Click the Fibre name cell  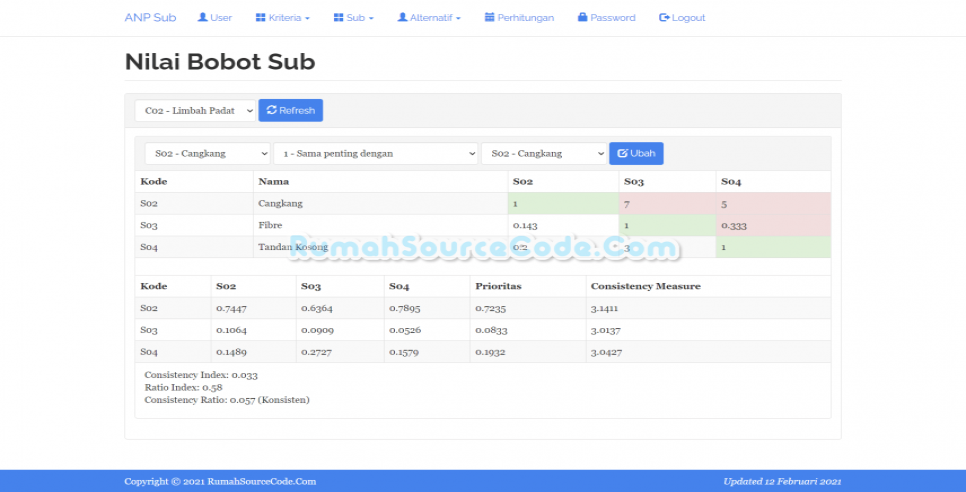[x=380, y=225]
